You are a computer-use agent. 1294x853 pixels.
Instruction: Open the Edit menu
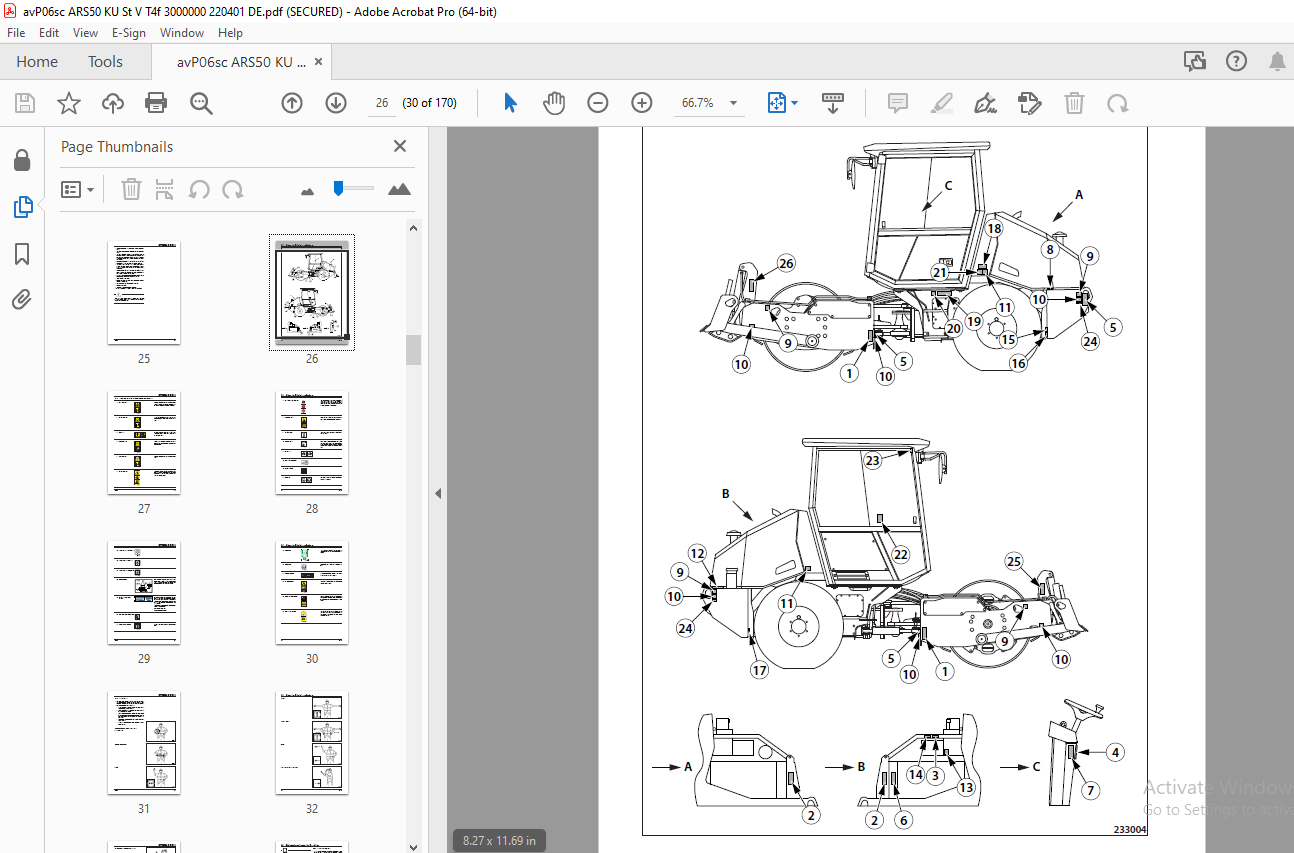[49, 33]
